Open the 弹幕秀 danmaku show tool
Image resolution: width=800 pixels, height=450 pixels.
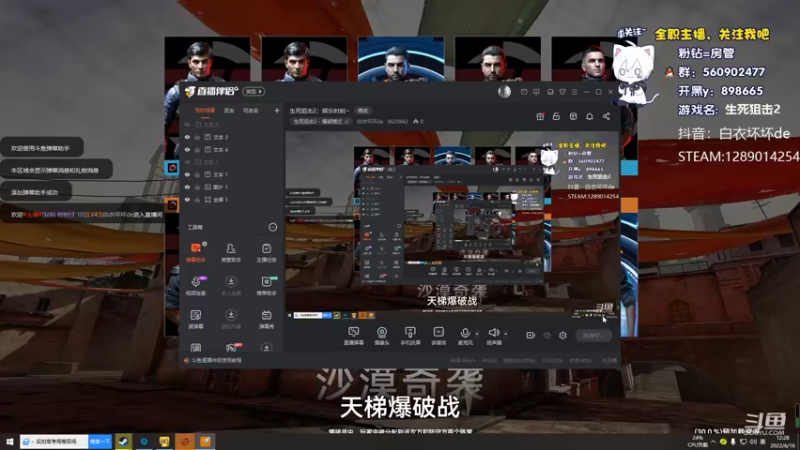pos(266,319)
